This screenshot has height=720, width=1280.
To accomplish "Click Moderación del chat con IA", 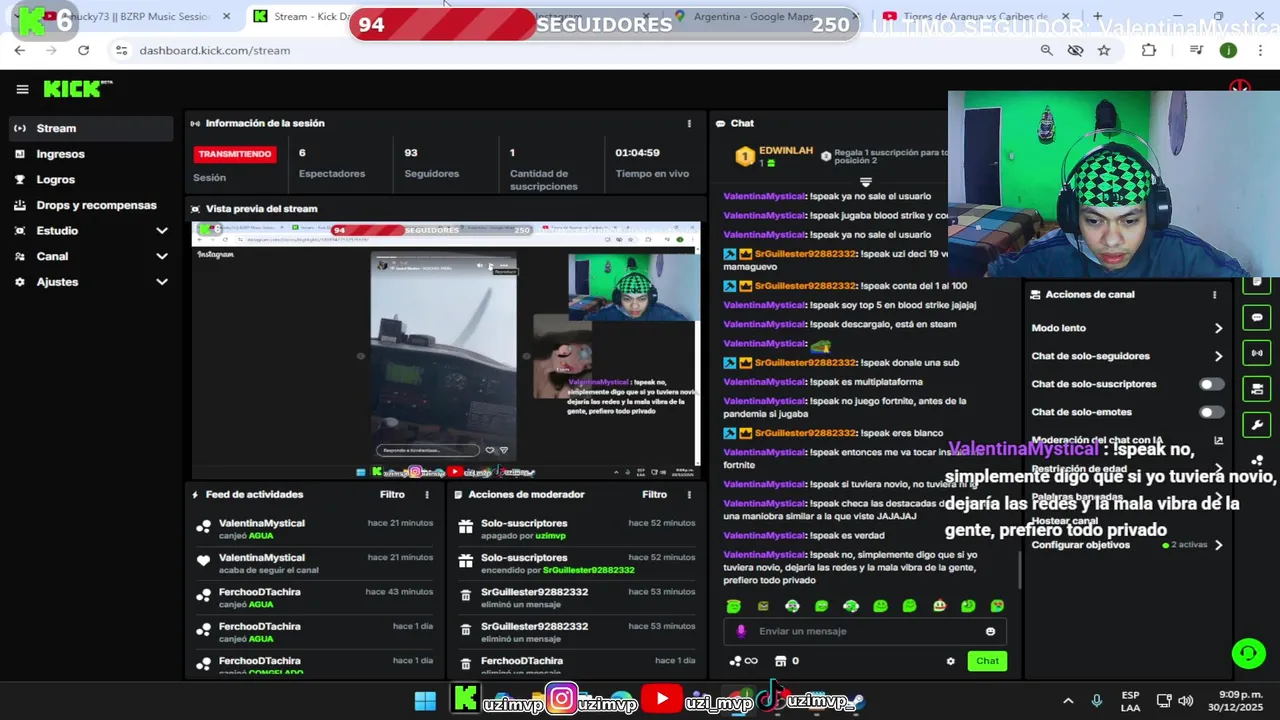I will click(x=1097, y=440).
